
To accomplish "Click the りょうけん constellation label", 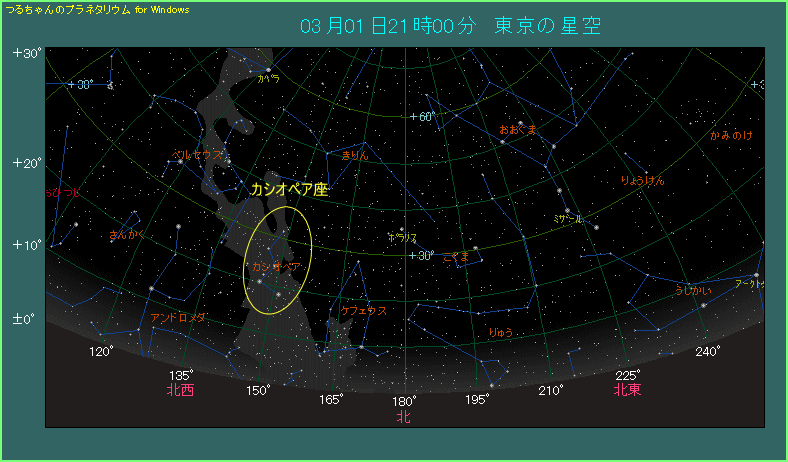I will pyautogui.click(x=642, y=180).
